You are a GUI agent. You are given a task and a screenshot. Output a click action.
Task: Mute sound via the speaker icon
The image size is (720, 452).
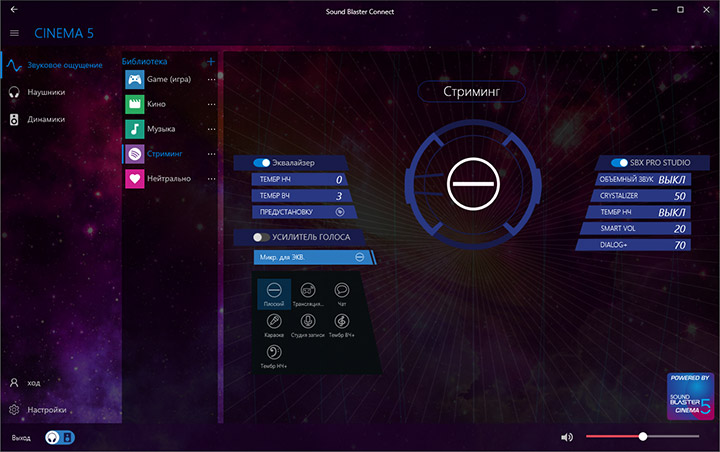567,437
